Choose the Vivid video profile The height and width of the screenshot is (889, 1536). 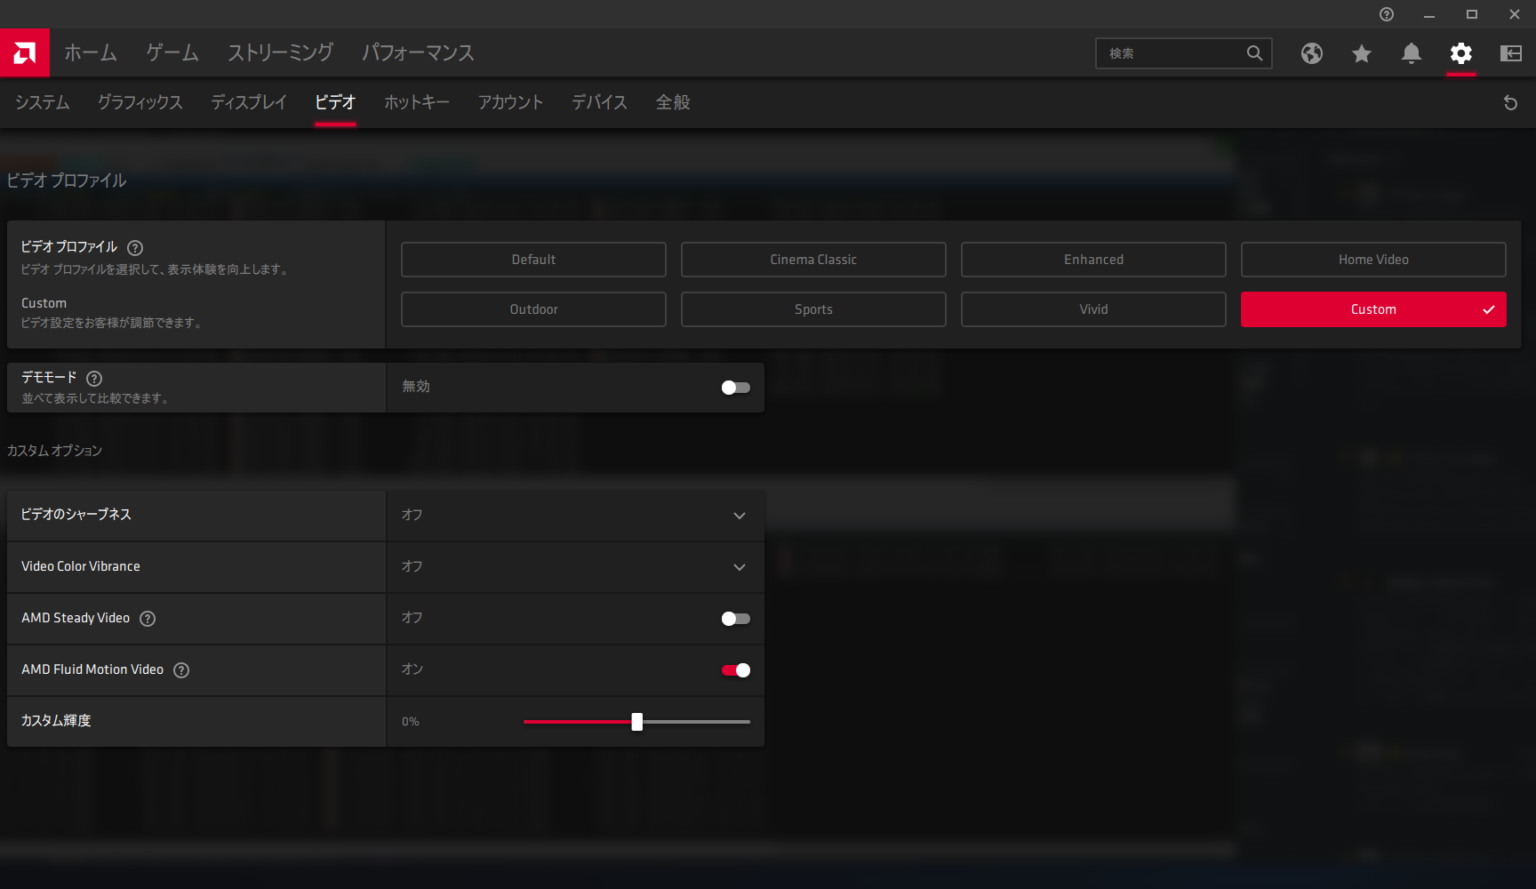[1093, 310]
